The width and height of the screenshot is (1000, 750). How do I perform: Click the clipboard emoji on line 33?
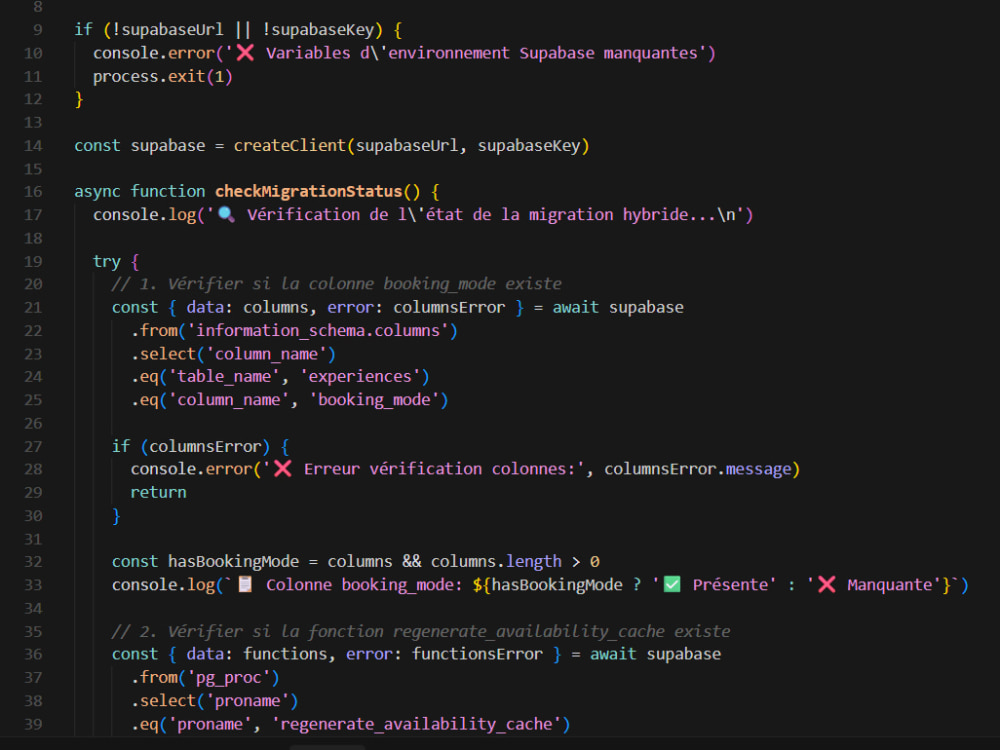point(245,585)
